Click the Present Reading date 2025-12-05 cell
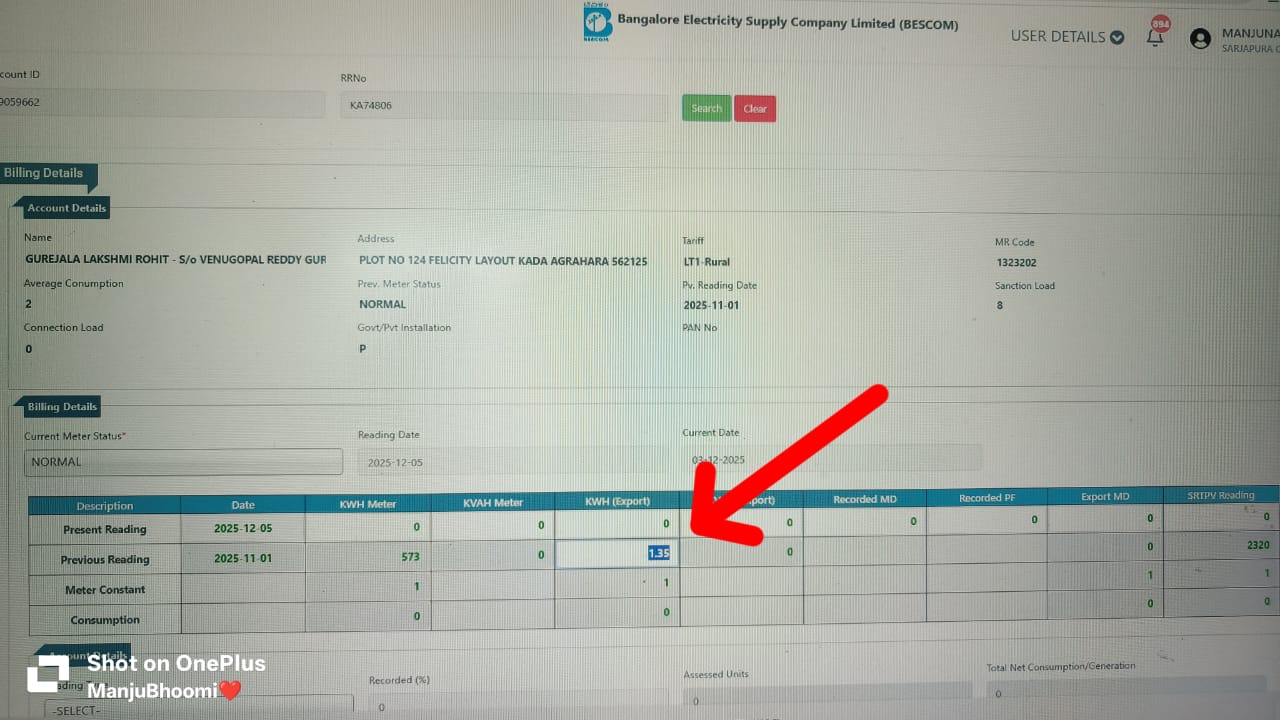Image resolution: width=1280 pixels, height=720 pixels. tap(243, 528)
